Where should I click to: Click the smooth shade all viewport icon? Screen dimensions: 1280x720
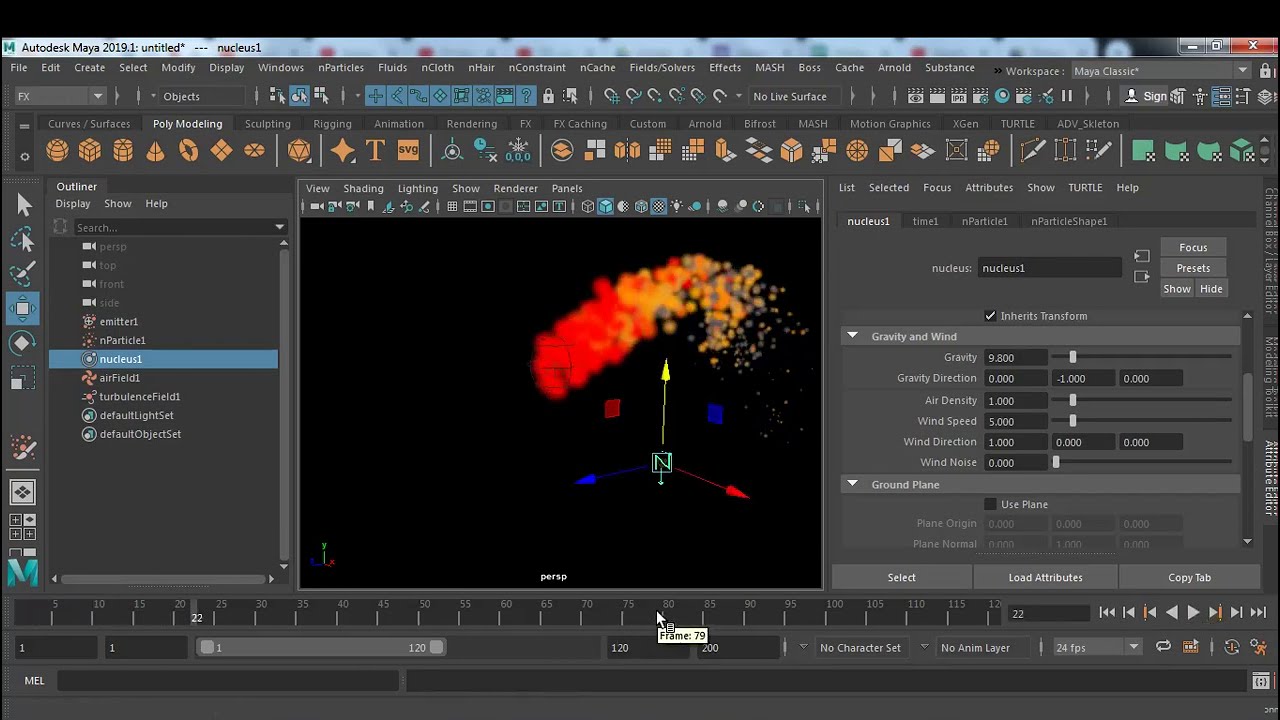(x=605, y=206)
